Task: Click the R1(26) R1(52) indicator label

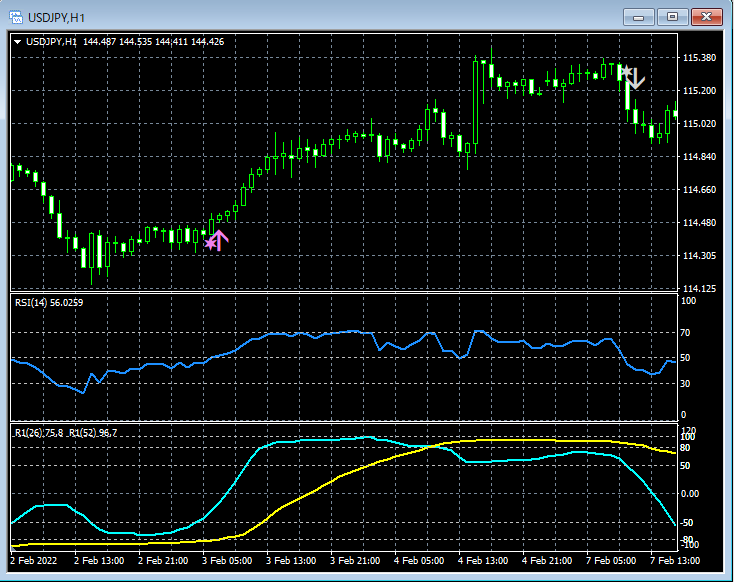Action: (65, 432)
